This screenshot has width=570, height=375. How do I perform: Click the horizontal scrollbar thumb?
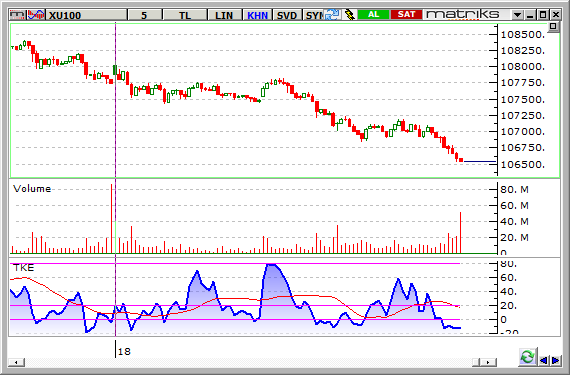click(x=477, y=362)
